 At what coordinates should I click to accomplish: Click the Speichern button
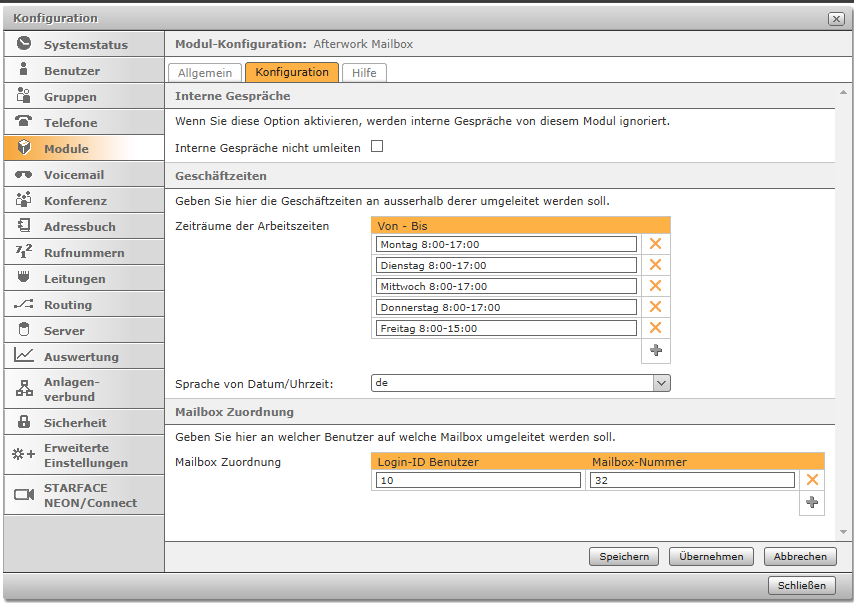pos(624,557)
